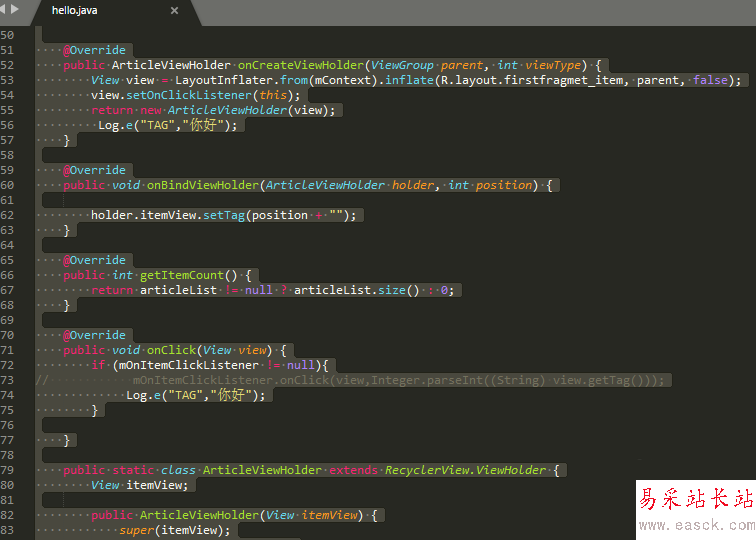Click @Override annotation on line 51
Screen dimensions: 756x540
(x=94, y=50)
